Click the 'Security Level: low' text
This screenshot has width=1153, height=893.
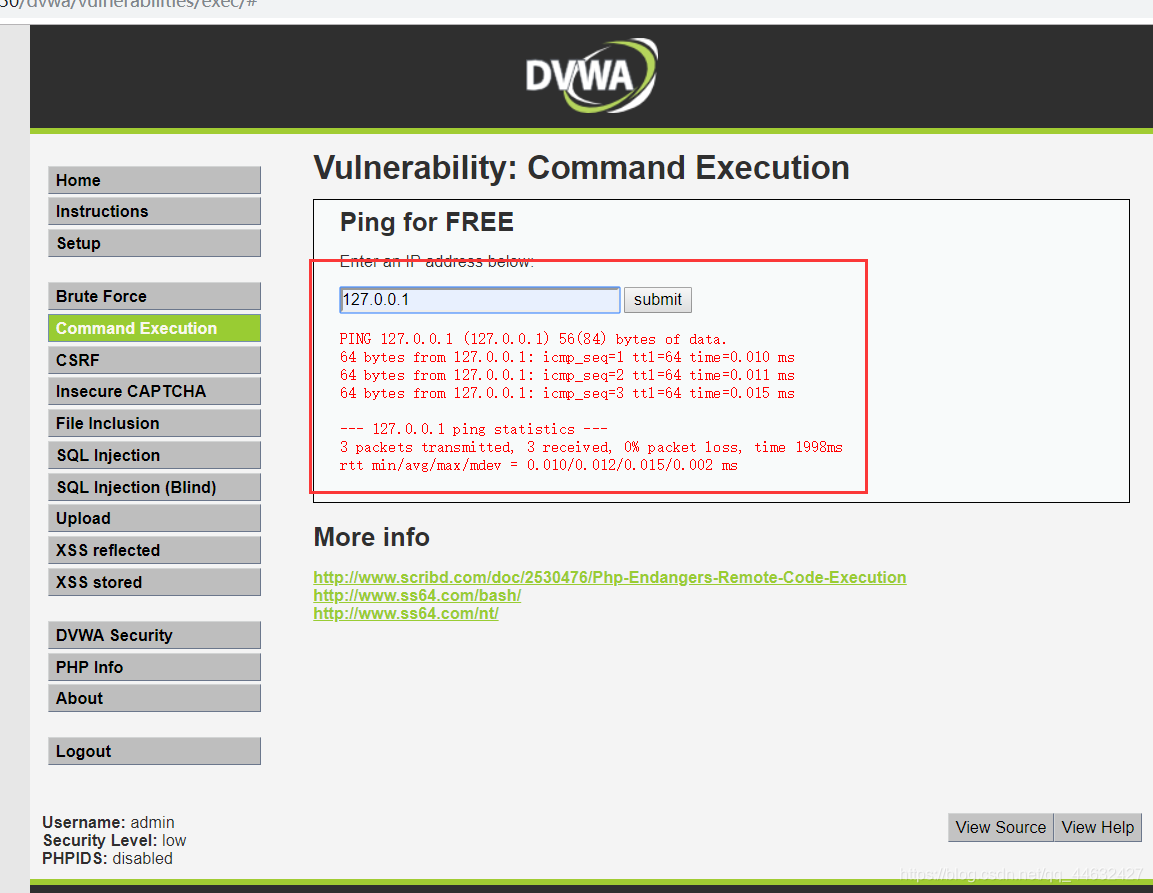(x=114, y=840)
